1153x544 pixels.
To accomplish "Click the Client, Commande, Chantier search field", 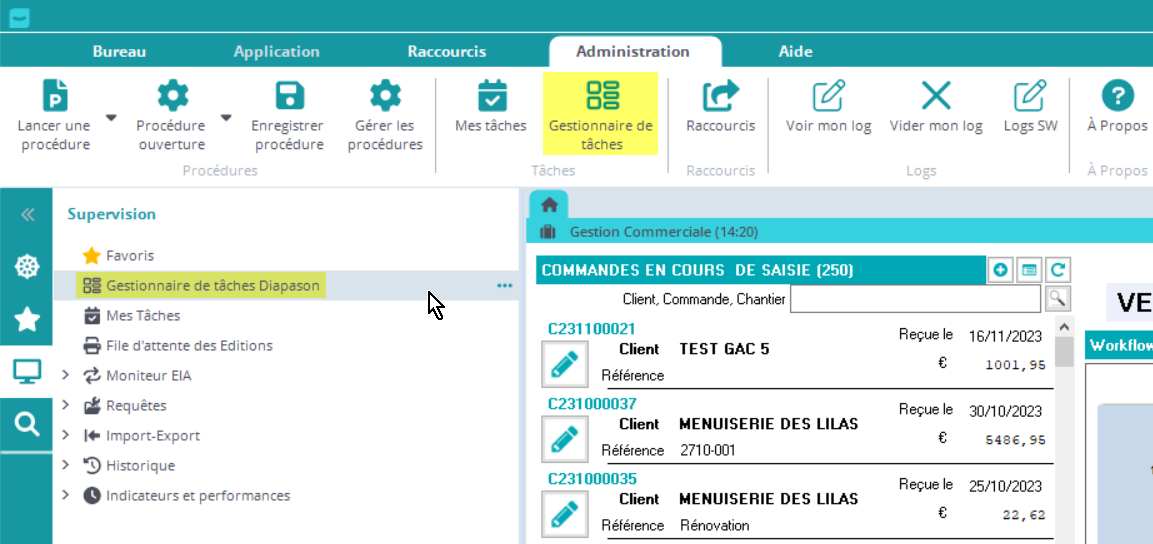I will pos(915,299).
